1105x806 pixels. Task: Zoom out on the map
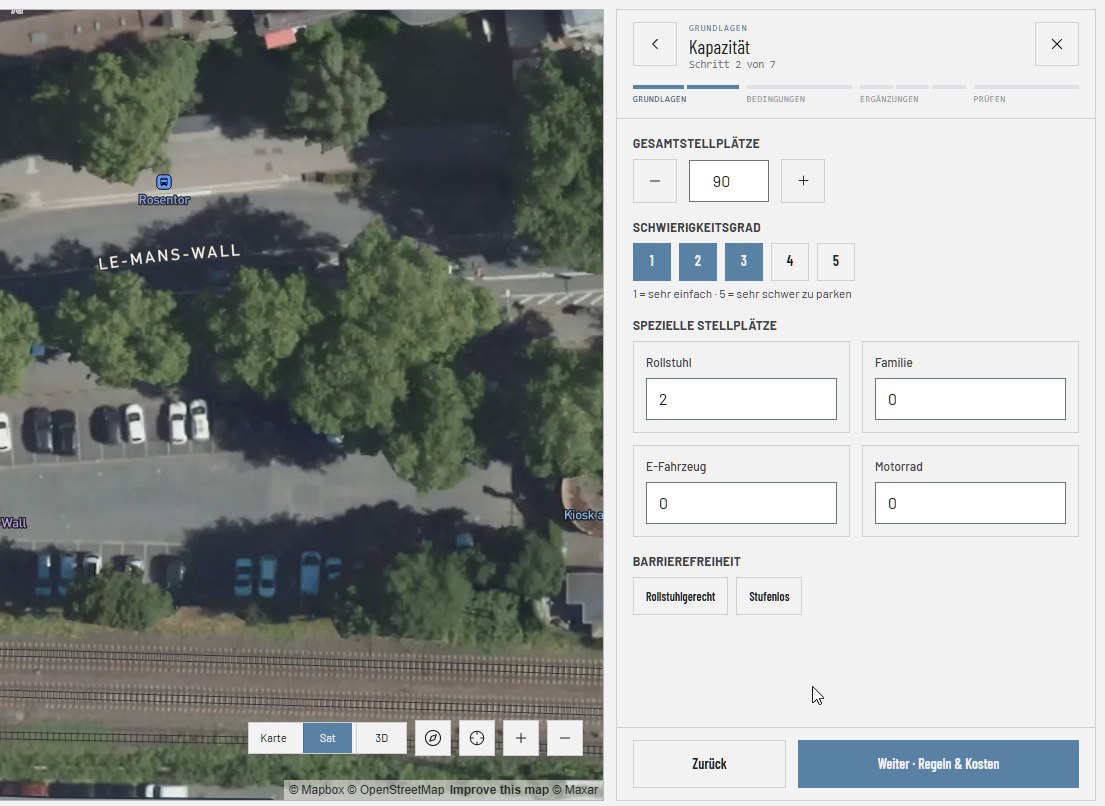tap(564, 738)
